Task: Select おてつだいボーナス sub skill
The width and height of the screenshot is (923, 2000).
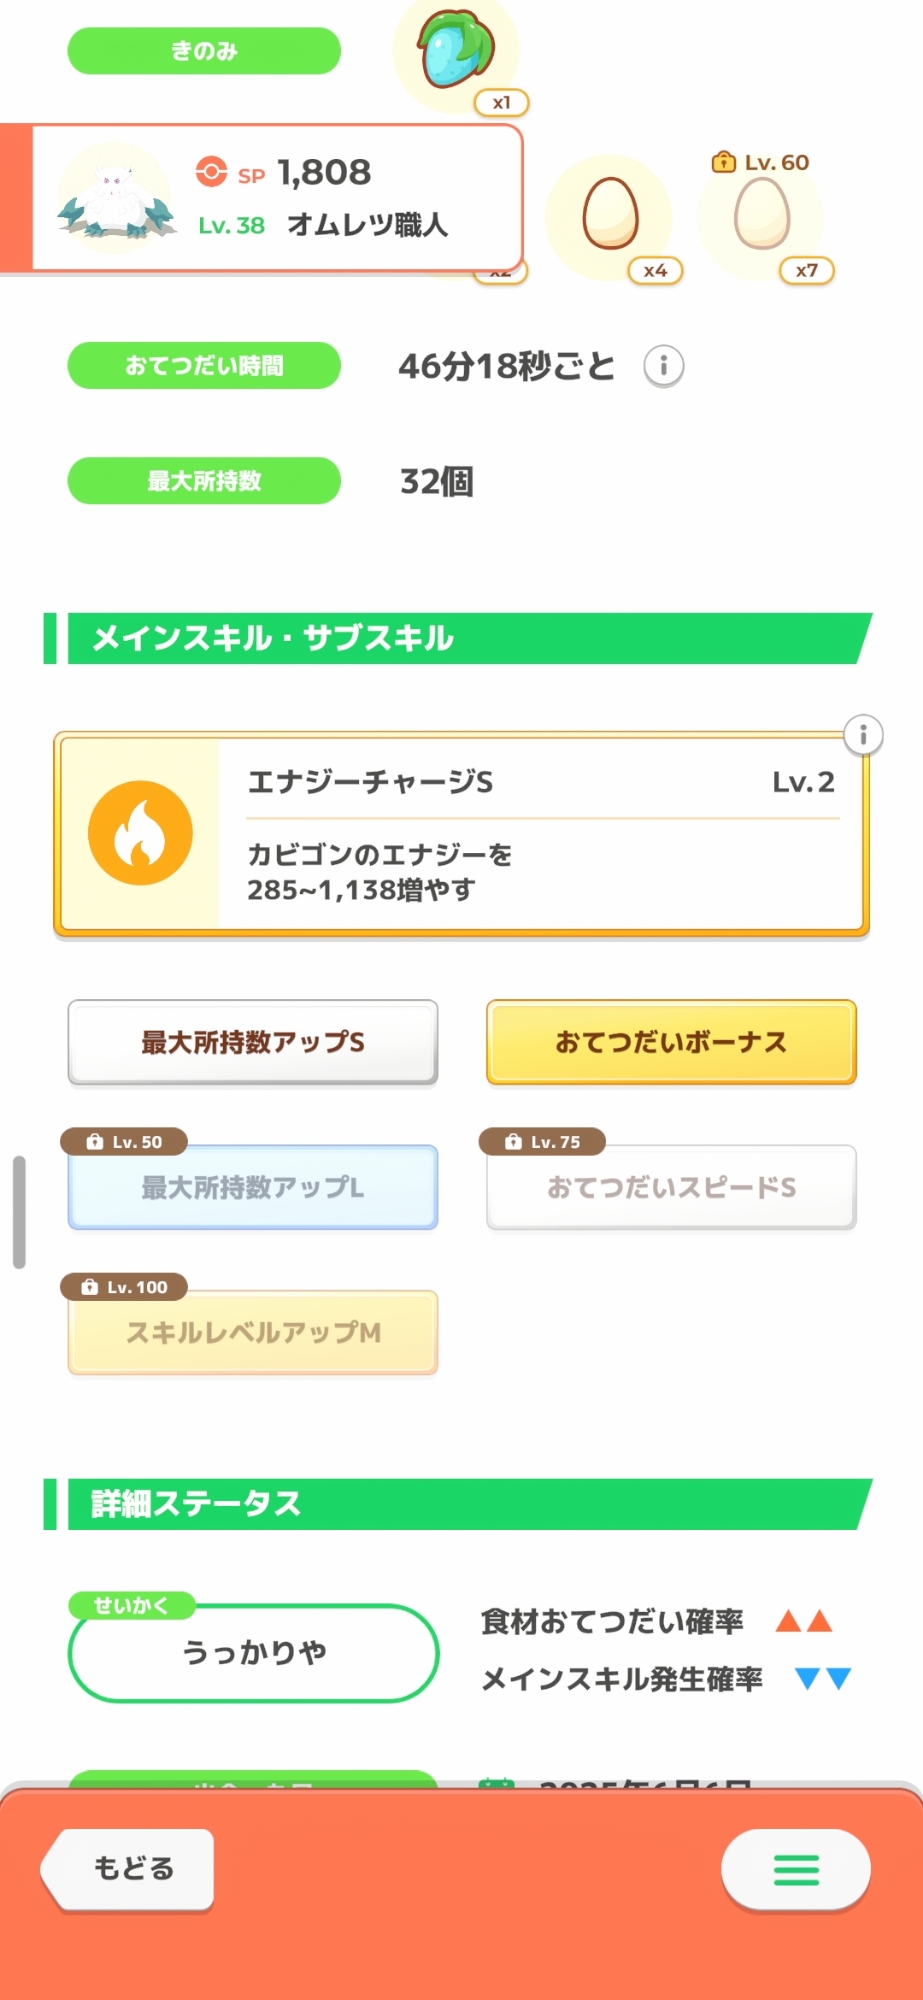Action: 671,1042
